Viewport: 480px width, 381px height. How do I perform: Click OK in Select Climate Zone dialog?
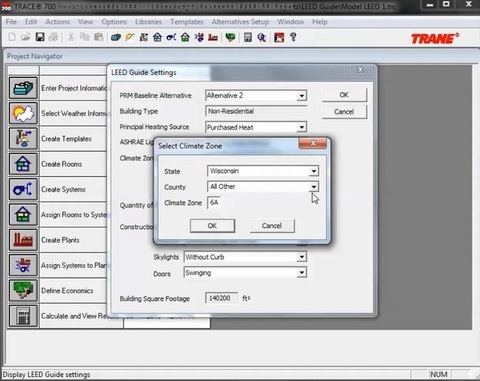tap(212, 226)
